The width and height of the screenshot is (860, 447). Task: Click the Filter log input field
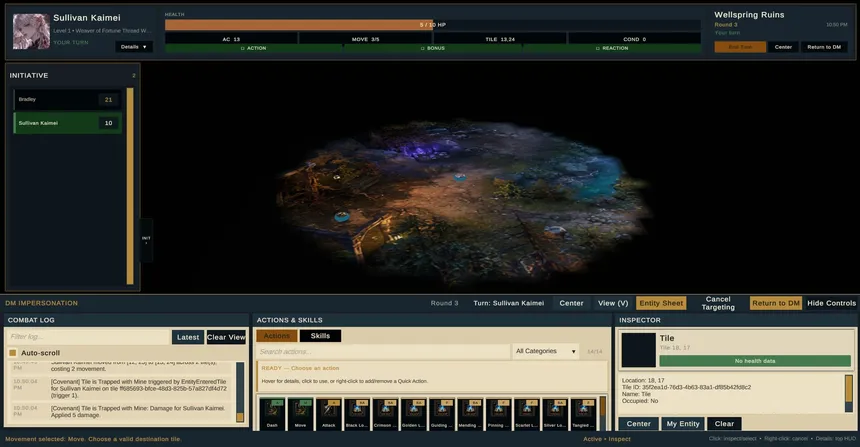click(88, 337)
